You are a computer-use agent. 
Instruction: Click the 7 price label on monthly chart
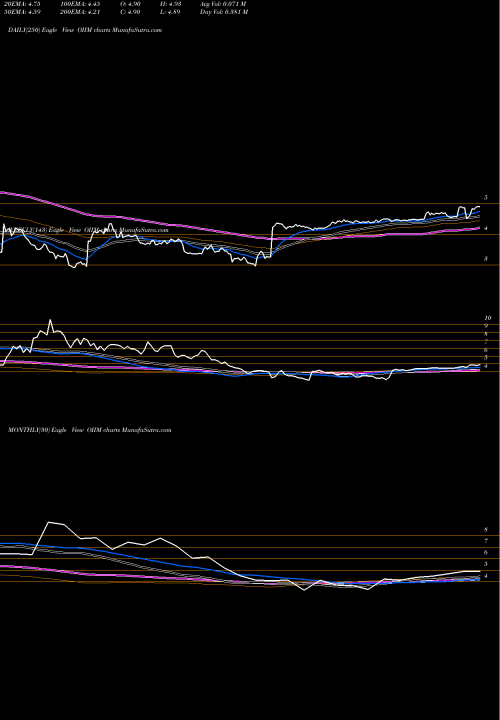(486, 541)
